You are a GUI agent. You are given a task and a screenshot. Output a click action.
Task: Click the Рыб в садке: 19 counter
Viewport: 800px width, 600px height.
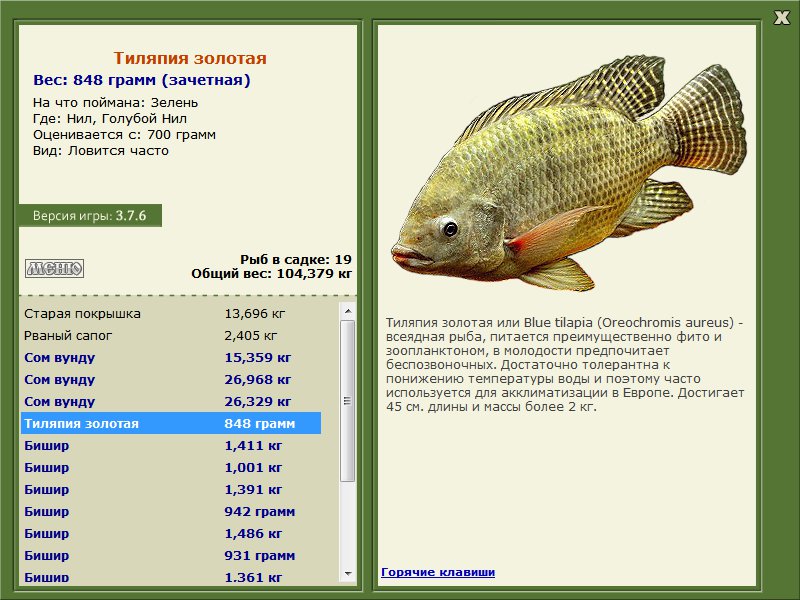point(296,260)
